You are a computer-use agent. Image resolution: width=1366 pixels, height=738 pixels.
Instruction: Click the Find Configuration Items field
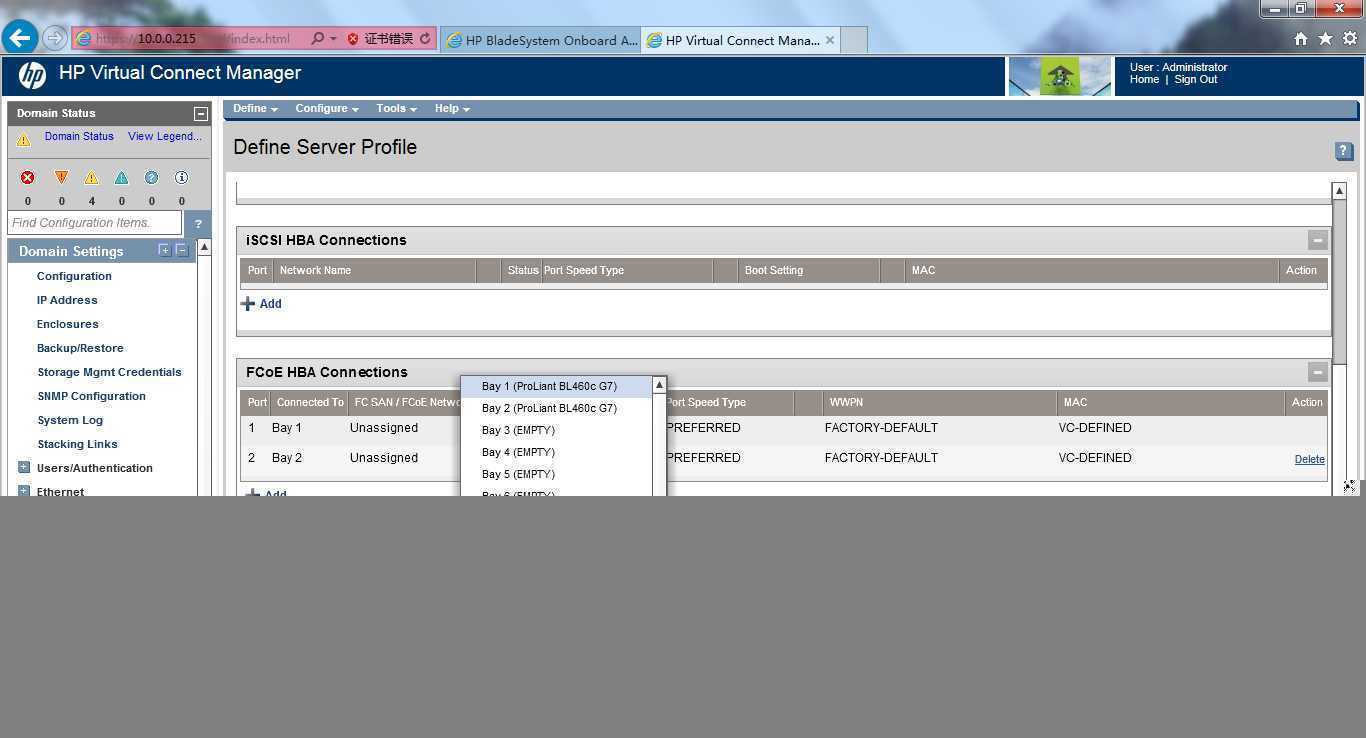click(x=94, y=223)
